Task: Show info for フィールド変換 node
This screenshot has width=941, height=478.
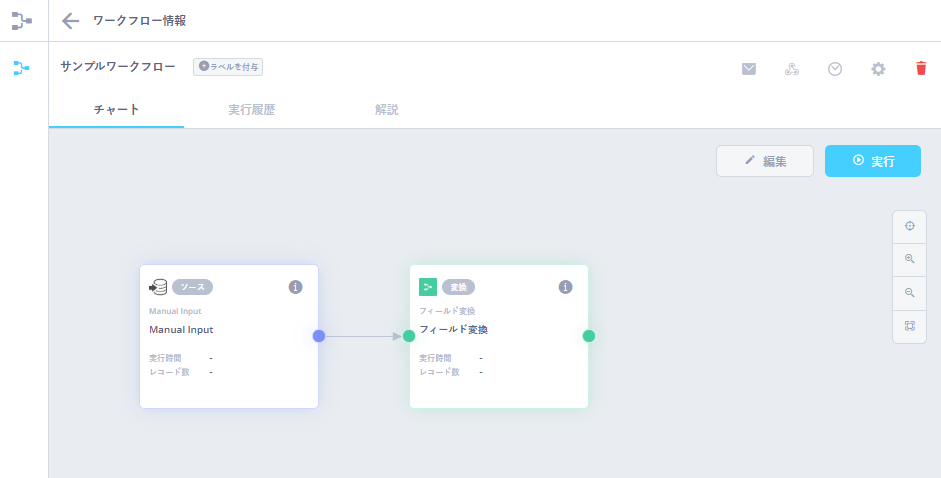Action: coord(565,287)
